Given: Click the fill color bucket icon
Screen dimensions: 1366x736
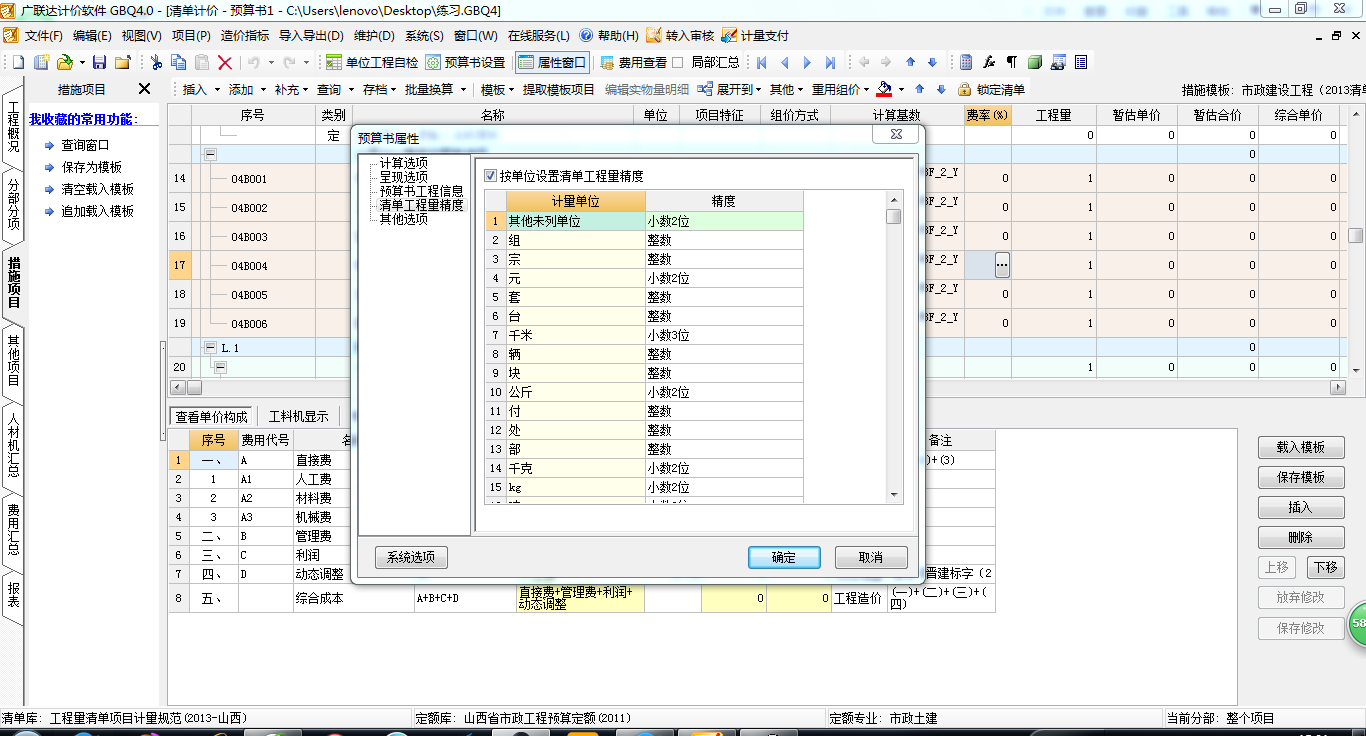Looking at the screenshot, I should click(884, 89).
